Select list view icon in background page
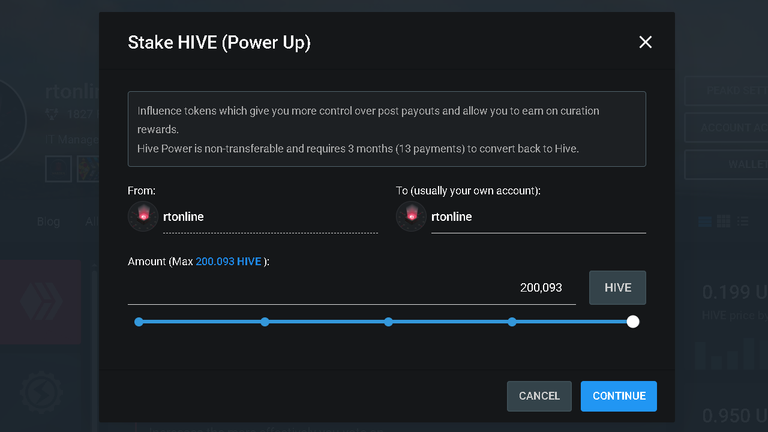Image resolution: width=768 pixels, height=432 pixels. coord(705,221)
